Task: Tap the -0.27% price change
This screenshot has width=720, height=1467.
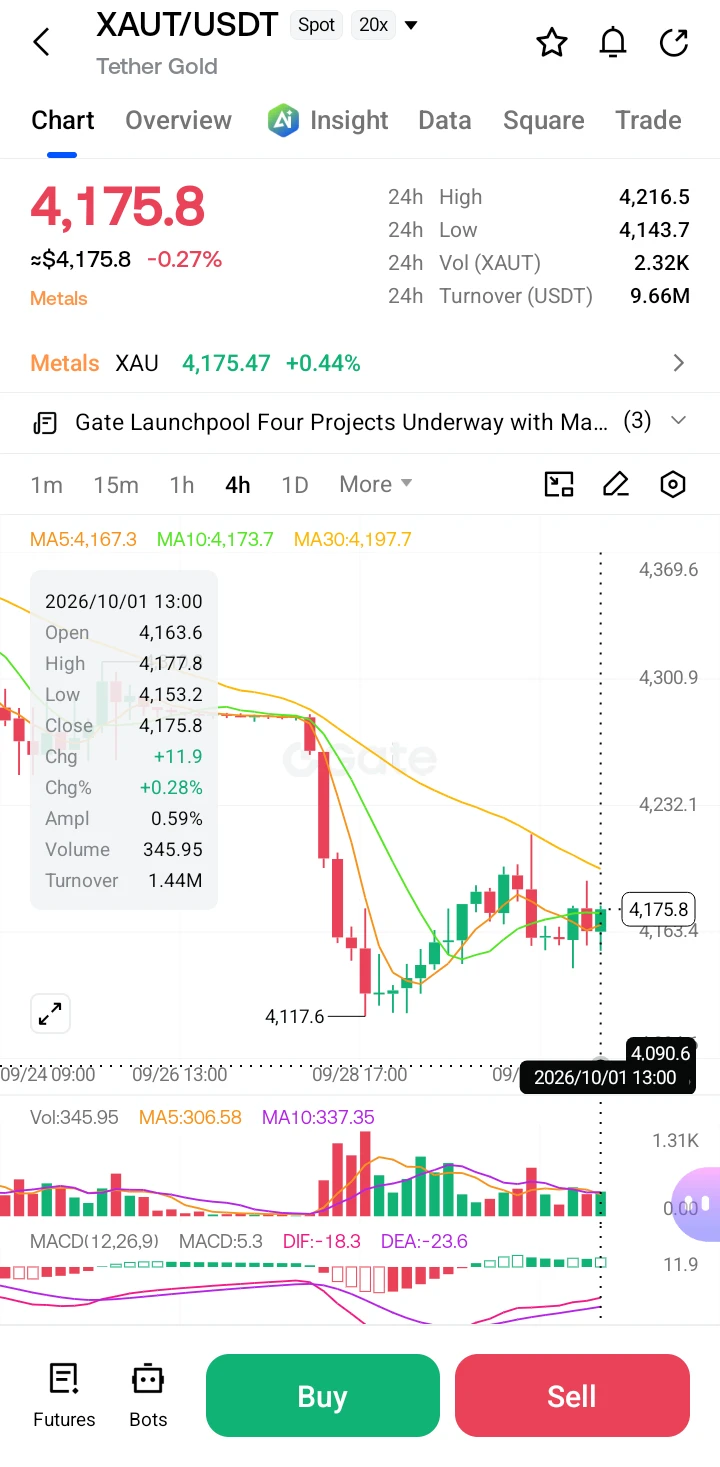Action: (185, 260)
